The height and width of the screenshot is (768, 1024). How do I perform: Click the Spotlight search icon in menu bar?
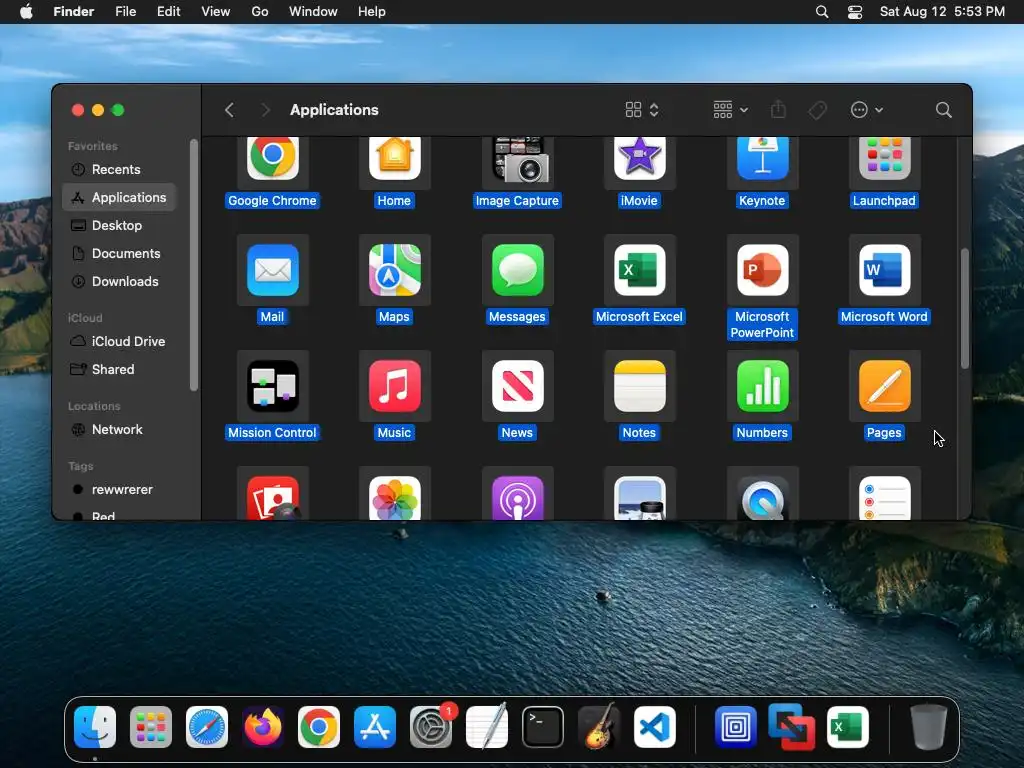(x=822, y=12)
